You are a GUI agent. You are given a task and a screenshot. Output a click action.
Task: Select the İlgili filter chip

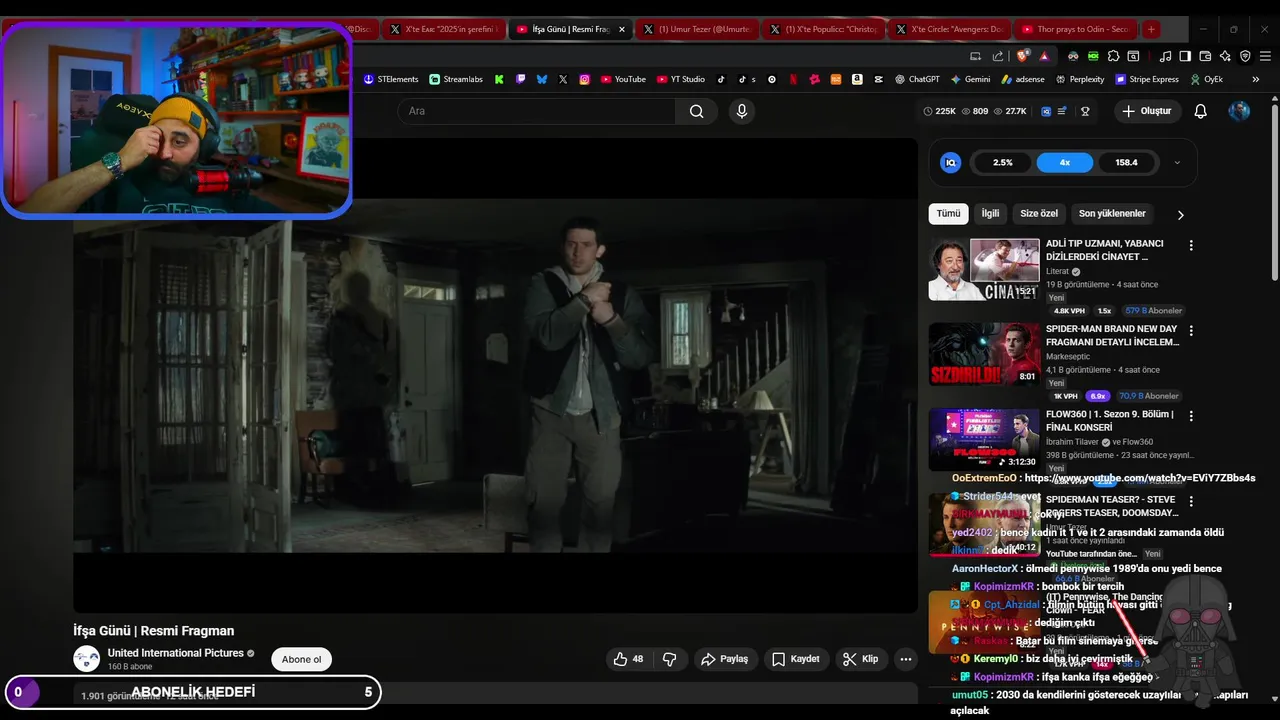click(x=990, y=214)
